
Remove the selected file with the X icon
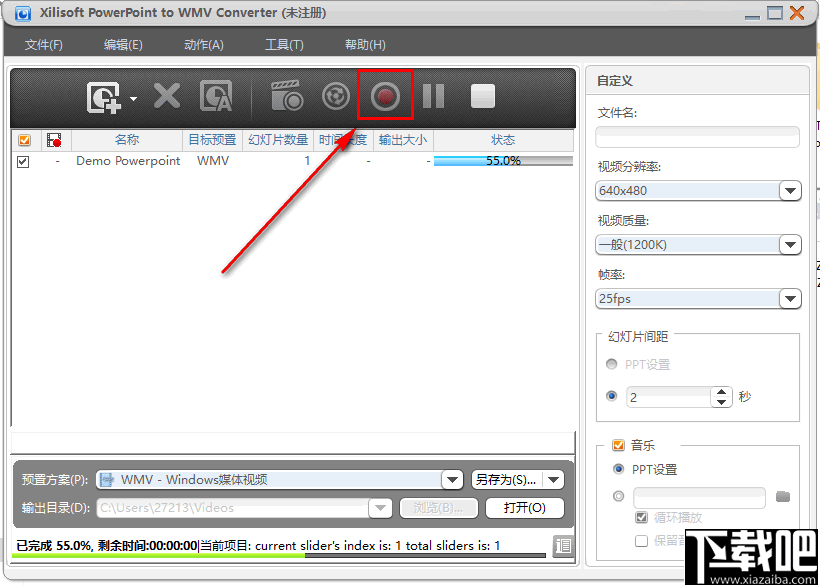coord(166,96)
